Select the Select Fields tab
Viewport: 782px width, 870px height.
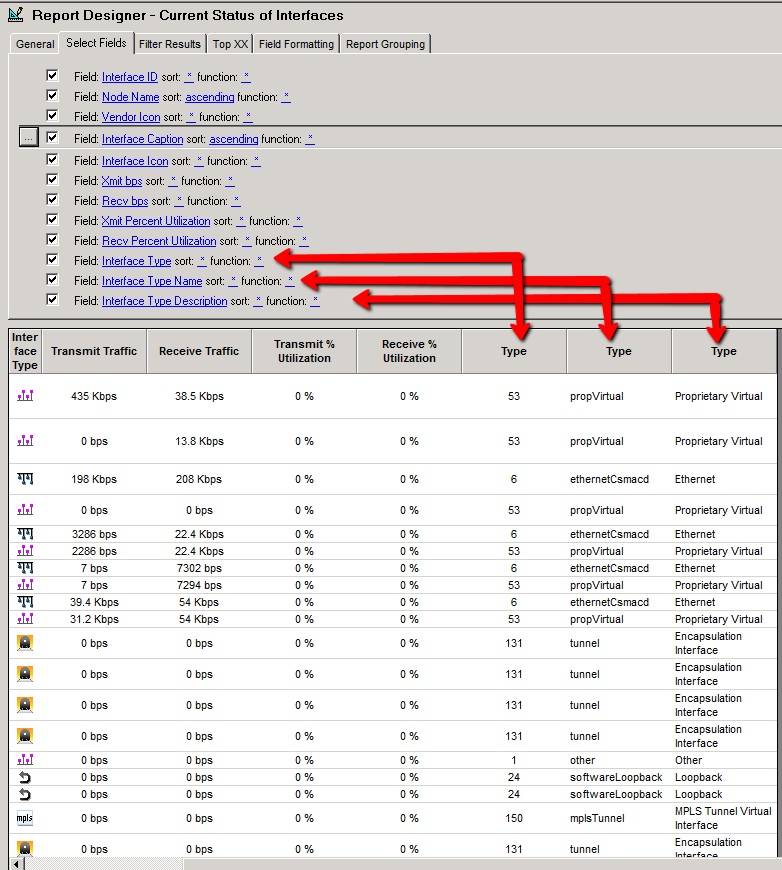pyautogui.click(x=96, y=43)
